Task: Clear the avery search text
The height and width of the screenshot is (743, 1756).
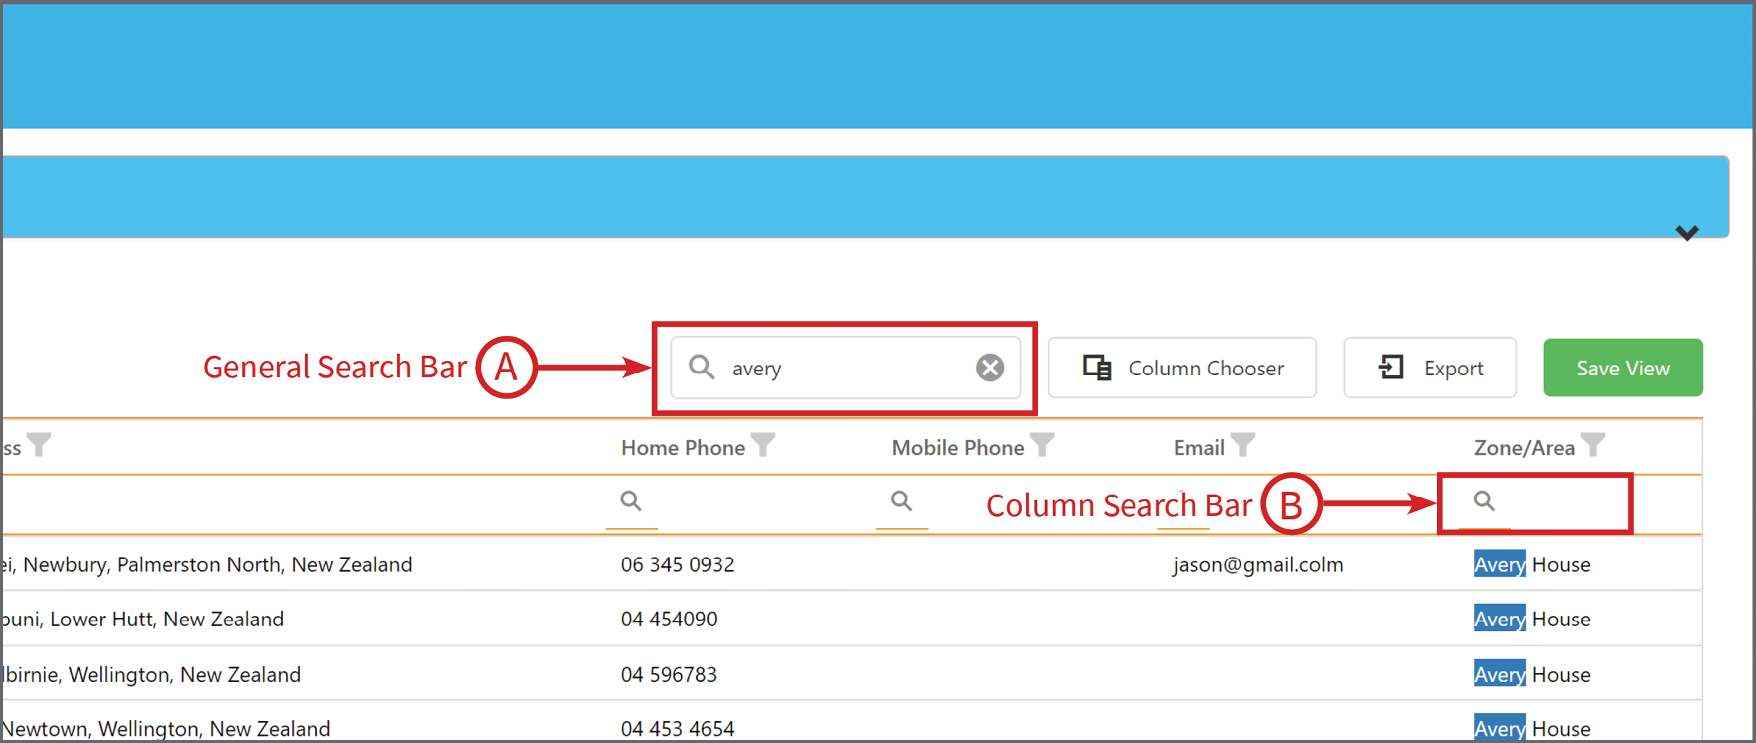Action: click(990, 368)
